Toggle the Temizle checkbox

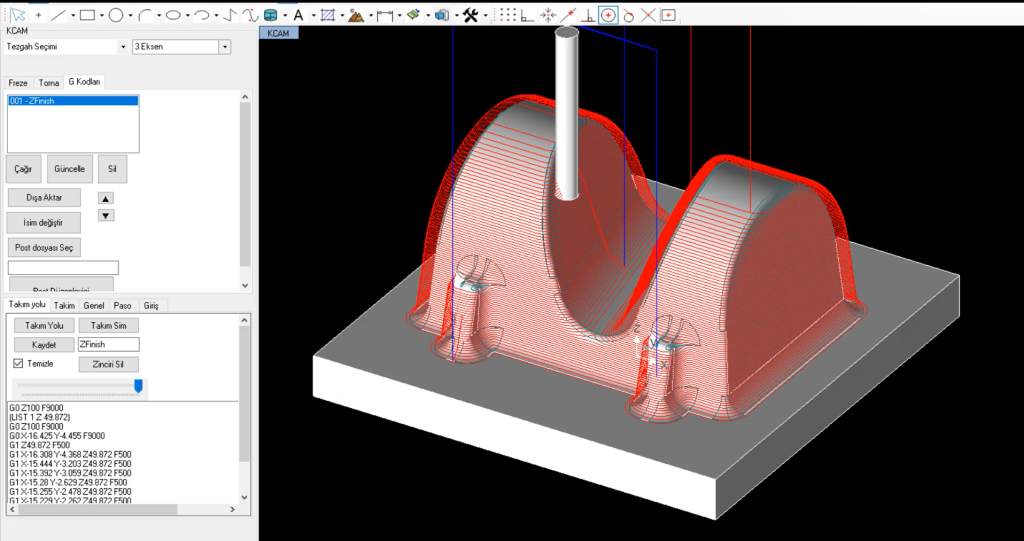click(x=18, y=363)
